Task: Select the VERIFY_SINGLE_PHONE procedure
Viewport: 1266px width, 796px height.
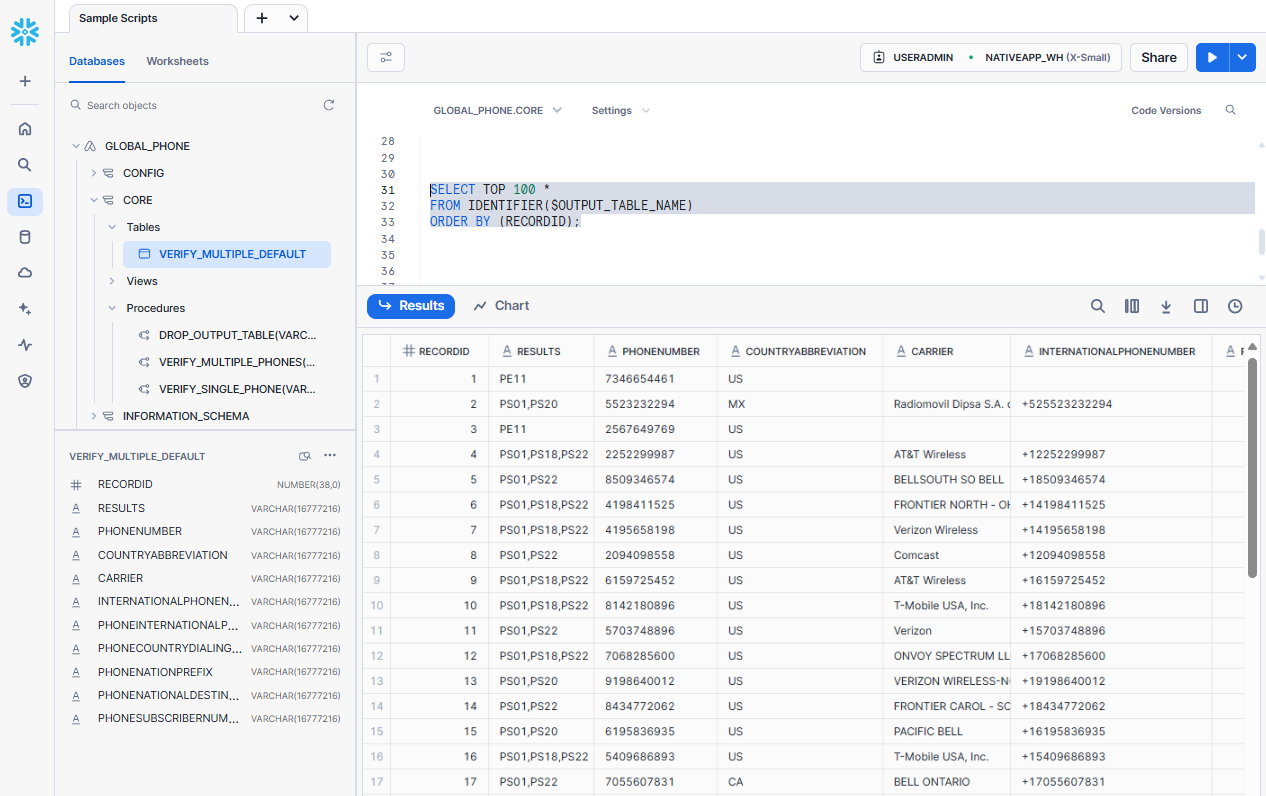Action: 227,389
